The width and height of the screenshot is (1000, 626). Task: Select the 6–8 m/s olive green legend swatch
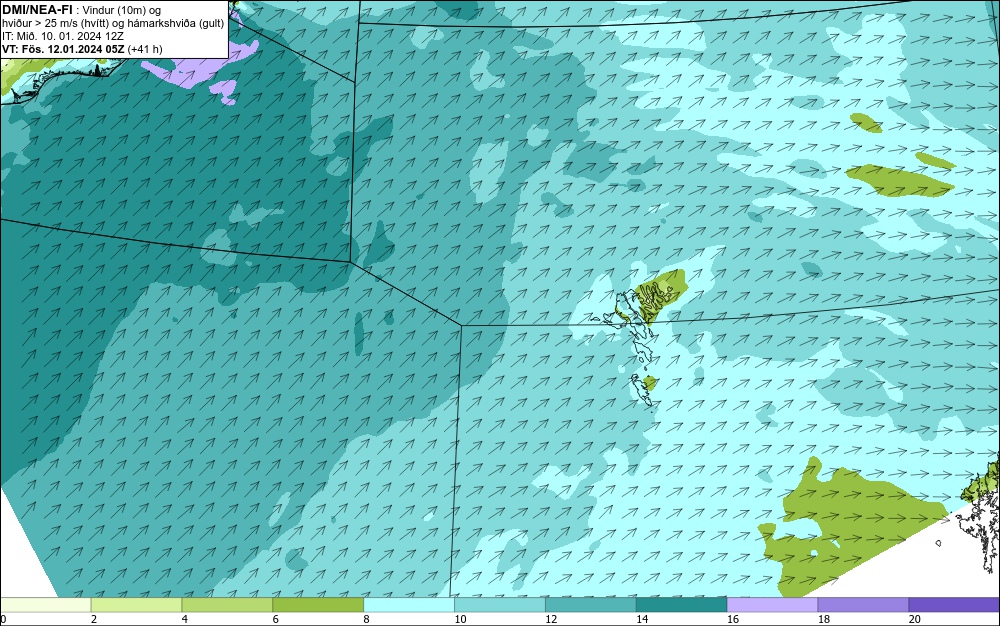point(318,604)
